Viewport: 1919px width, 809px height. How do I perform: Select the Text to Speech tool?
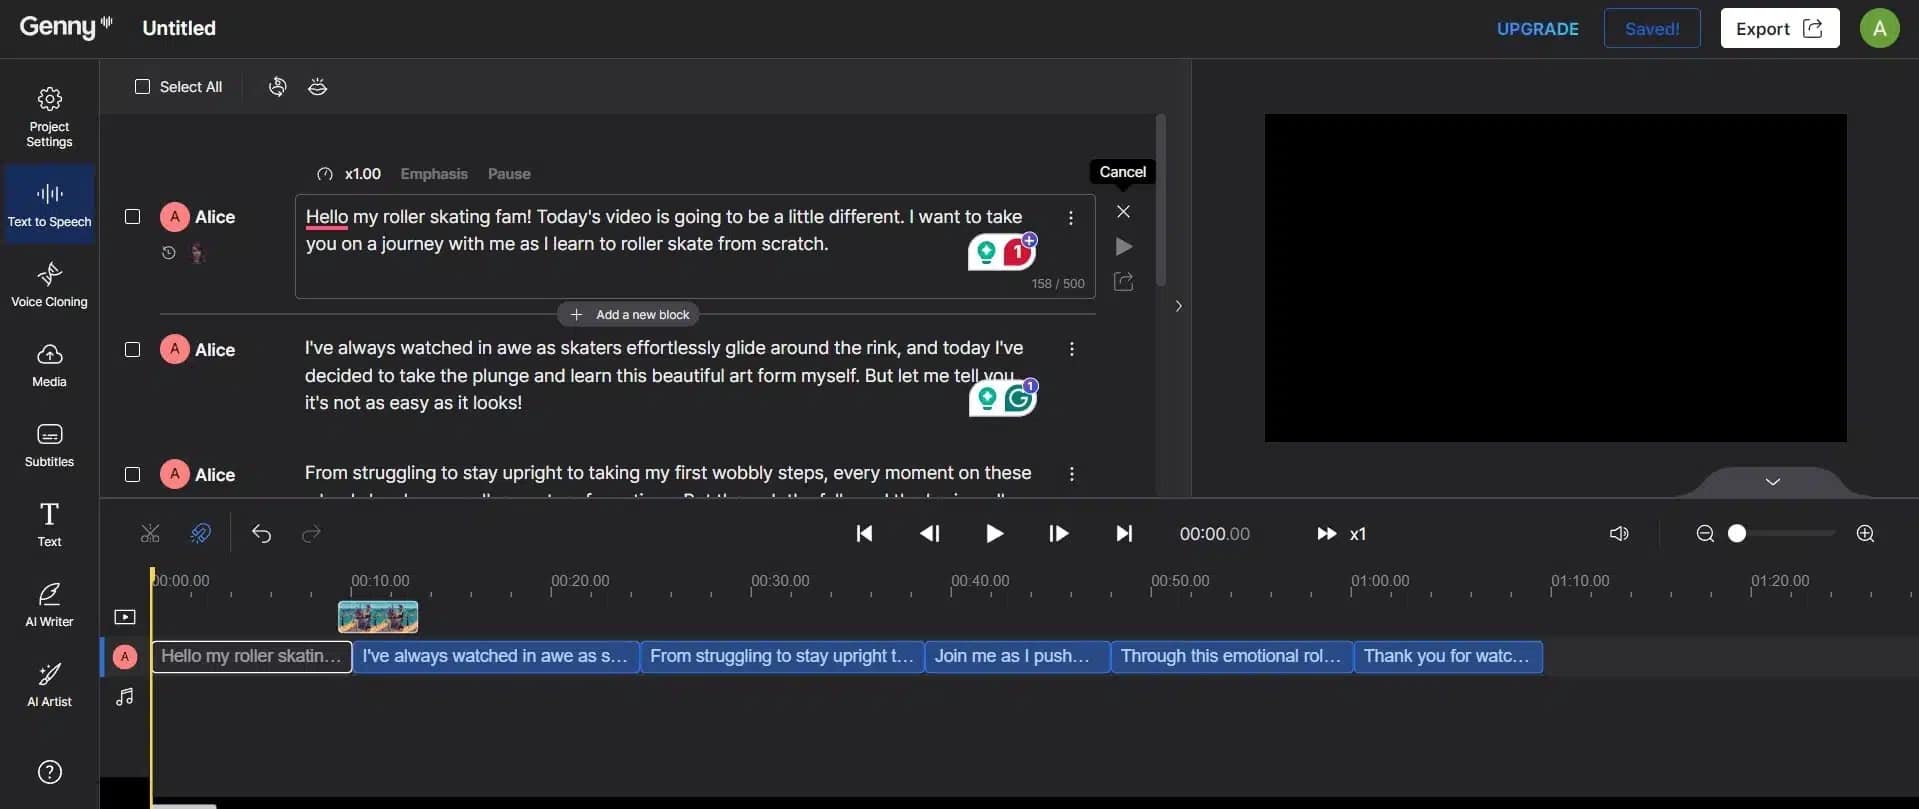click(49, 205)
